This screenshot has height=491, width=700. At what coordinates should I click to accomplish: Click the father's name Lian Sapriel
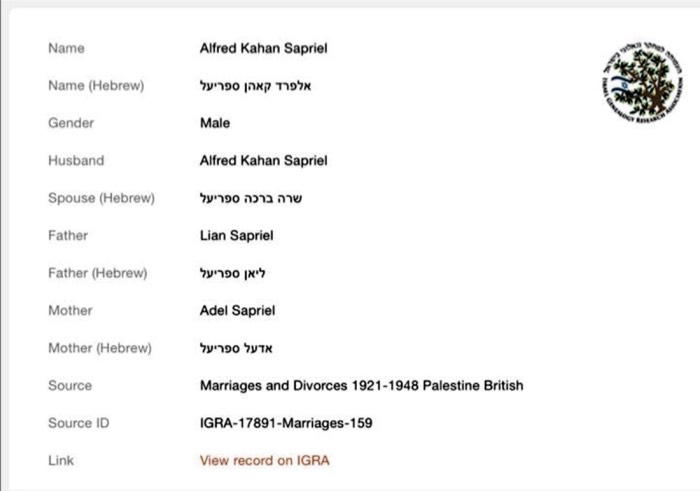tap(237, 236)
